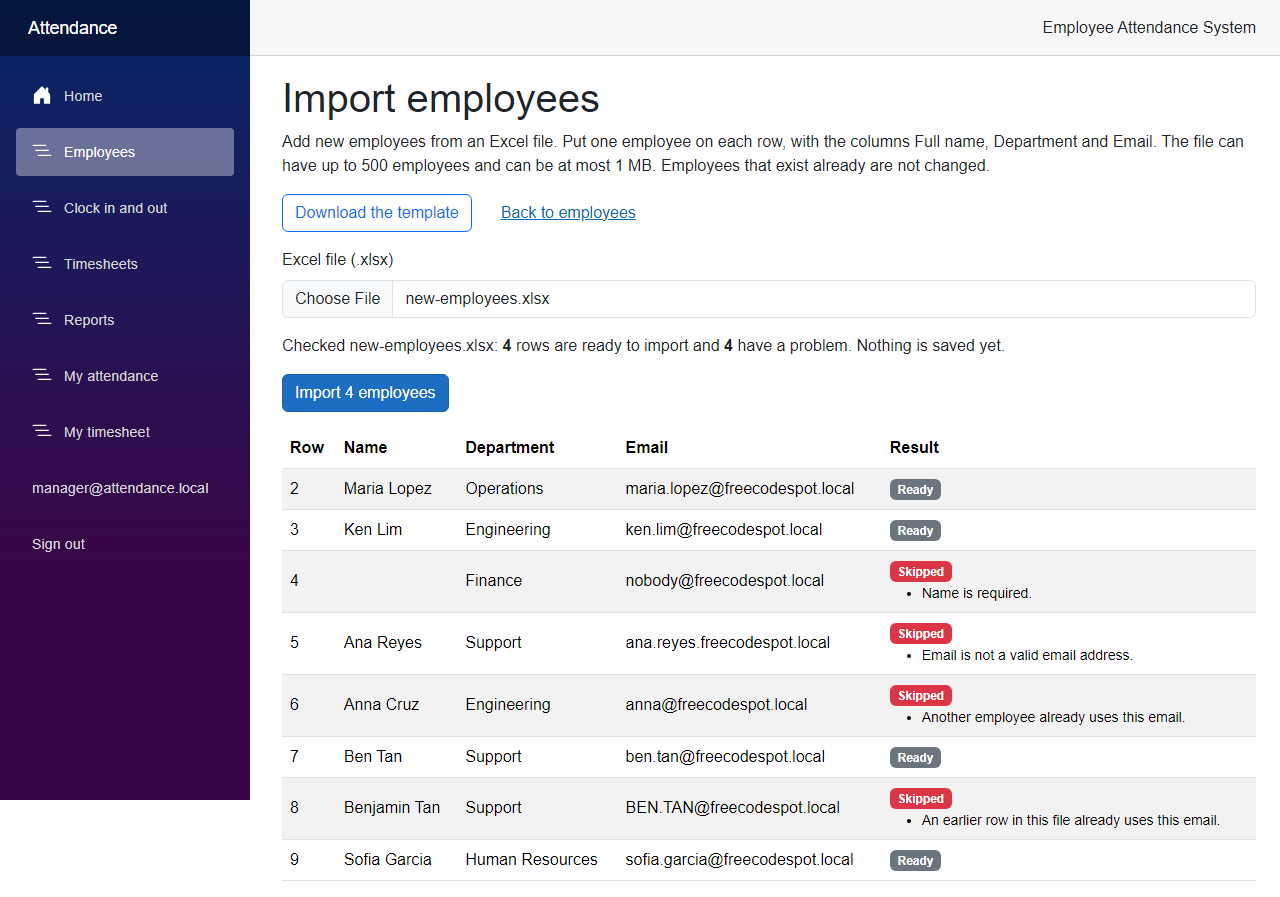Click the list icon beside Reports
Viewport: 1280px width, 897px height.
[42, 319]
